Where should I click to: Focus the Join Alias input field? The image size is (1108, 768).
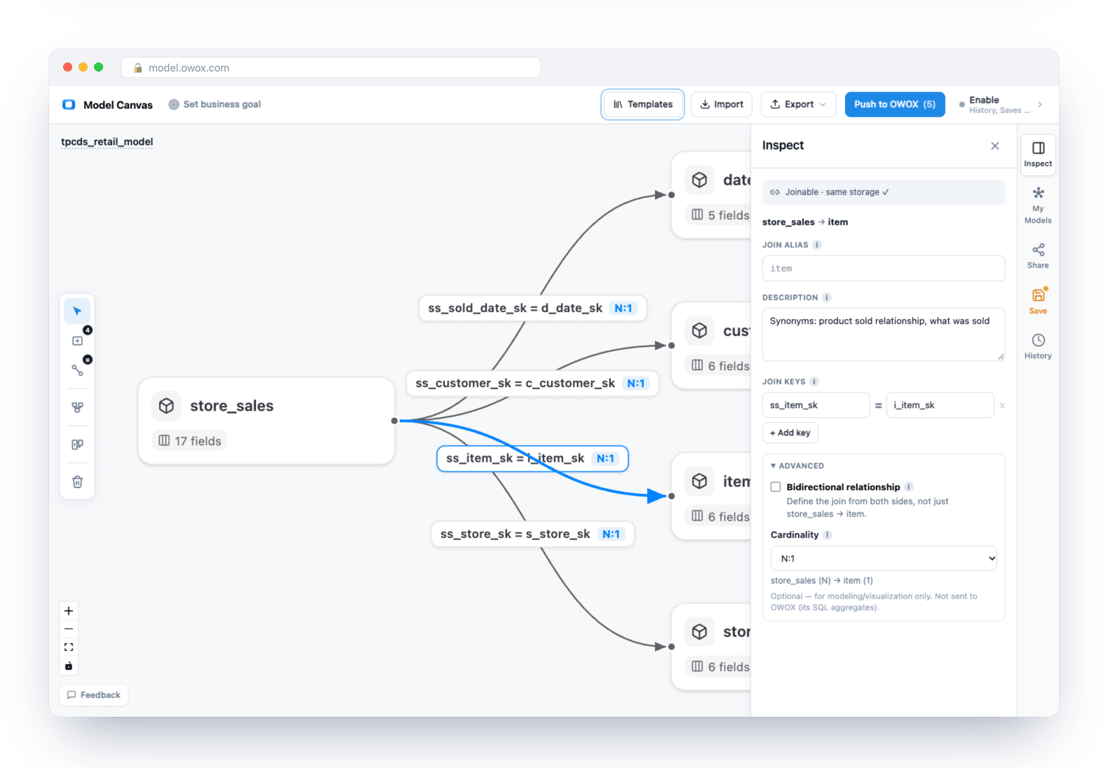tap(883, 268)
